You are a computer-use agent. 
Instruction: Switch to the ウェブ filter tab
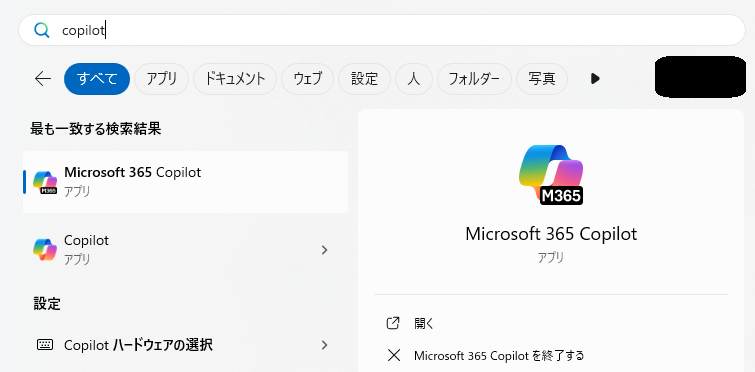[x=307, y=79]
